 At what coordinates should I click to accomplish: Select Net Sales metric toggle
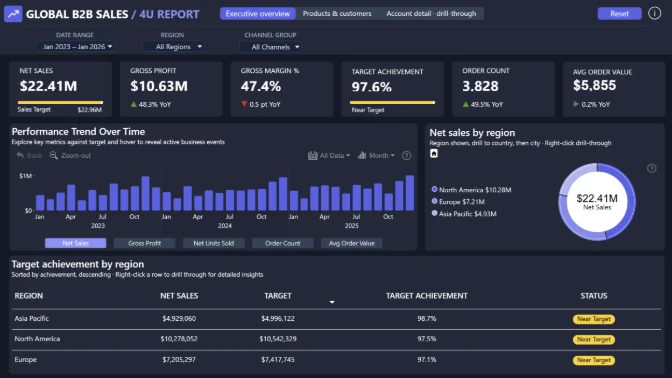coord(75,243)
